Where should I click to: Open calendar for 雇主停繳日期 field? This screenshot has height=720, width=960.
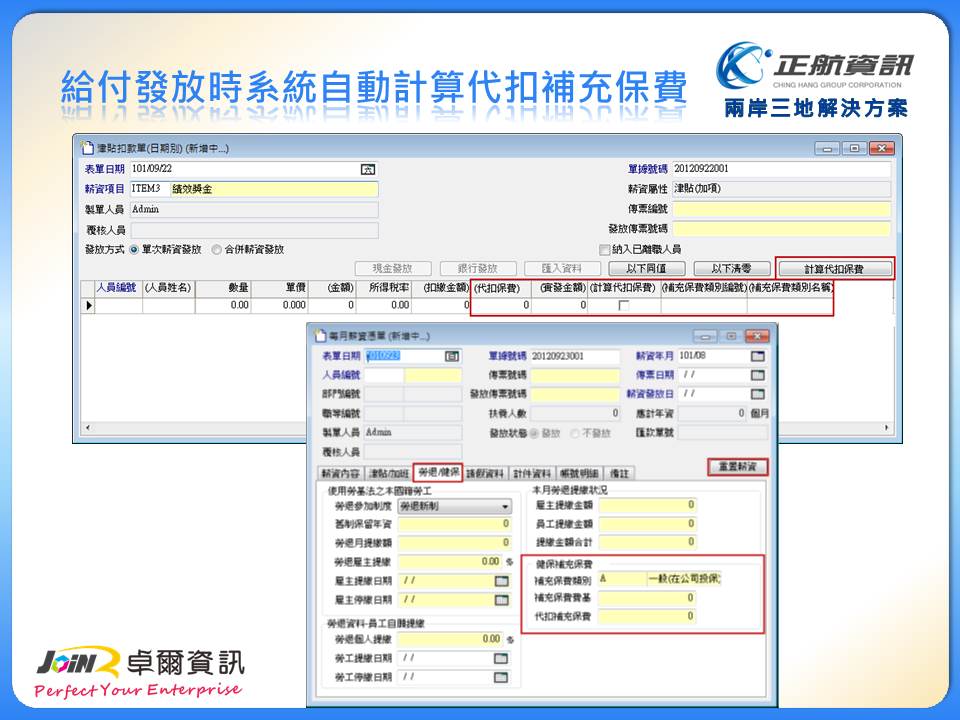pos(501,600)
